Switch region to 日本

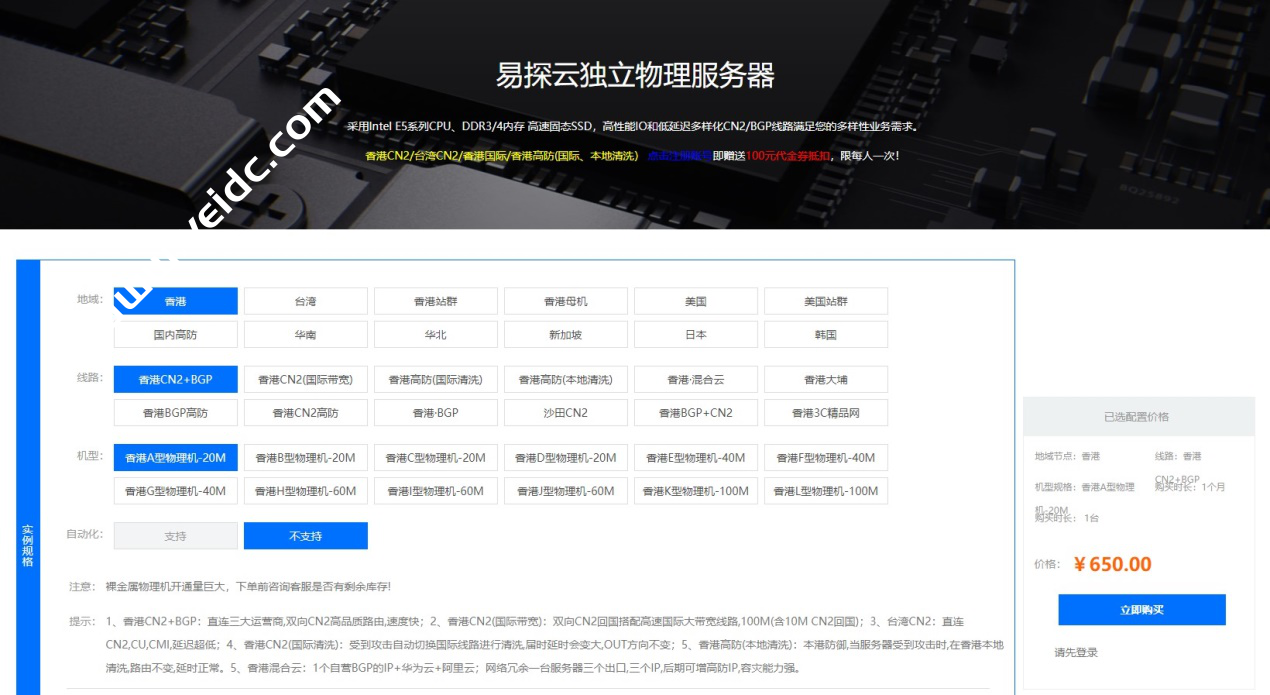(696, 334)
